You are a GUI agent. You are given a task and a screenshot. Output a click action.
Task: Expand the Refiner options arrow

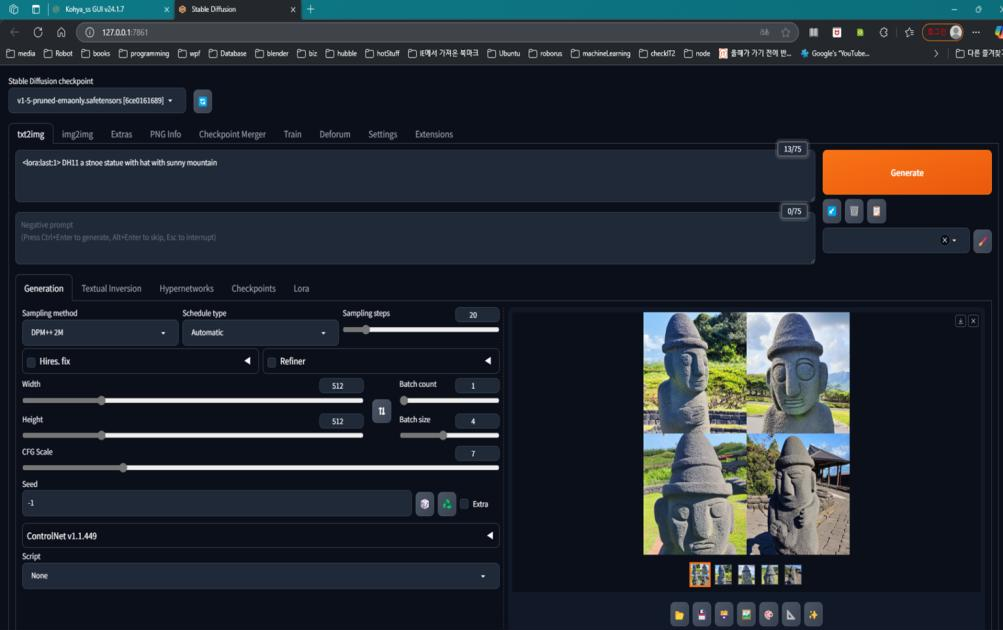pos(488,361)
